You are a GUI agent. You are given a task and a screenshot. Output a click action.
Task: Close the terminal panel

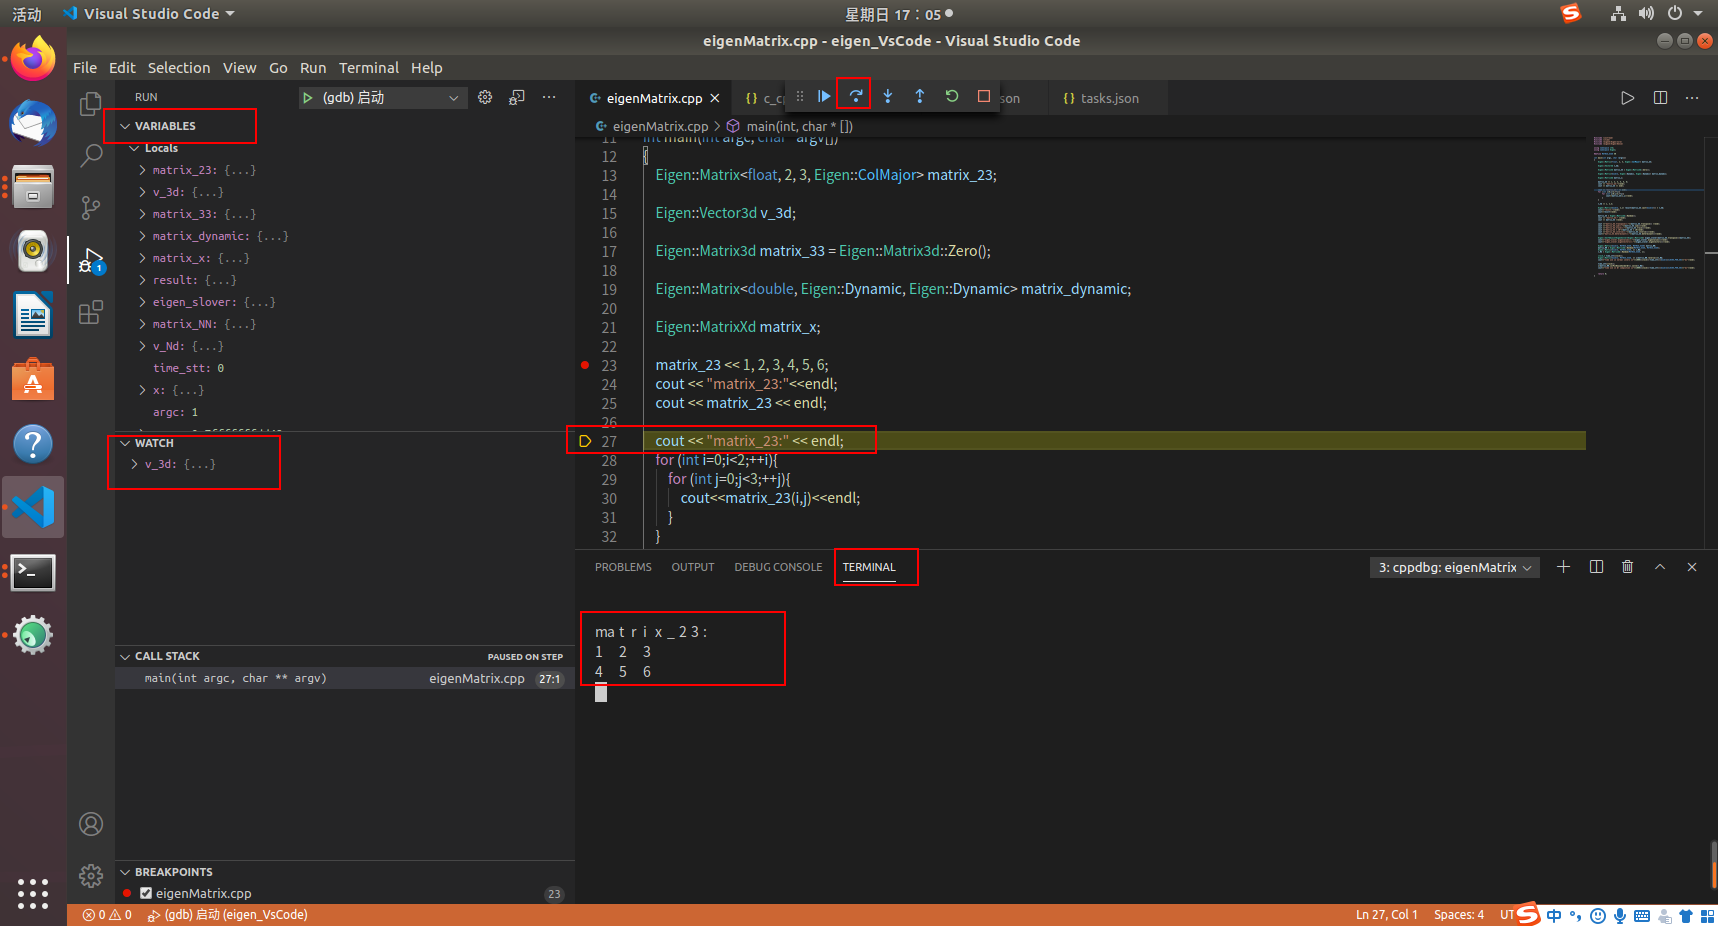[x=1692, y=567]
